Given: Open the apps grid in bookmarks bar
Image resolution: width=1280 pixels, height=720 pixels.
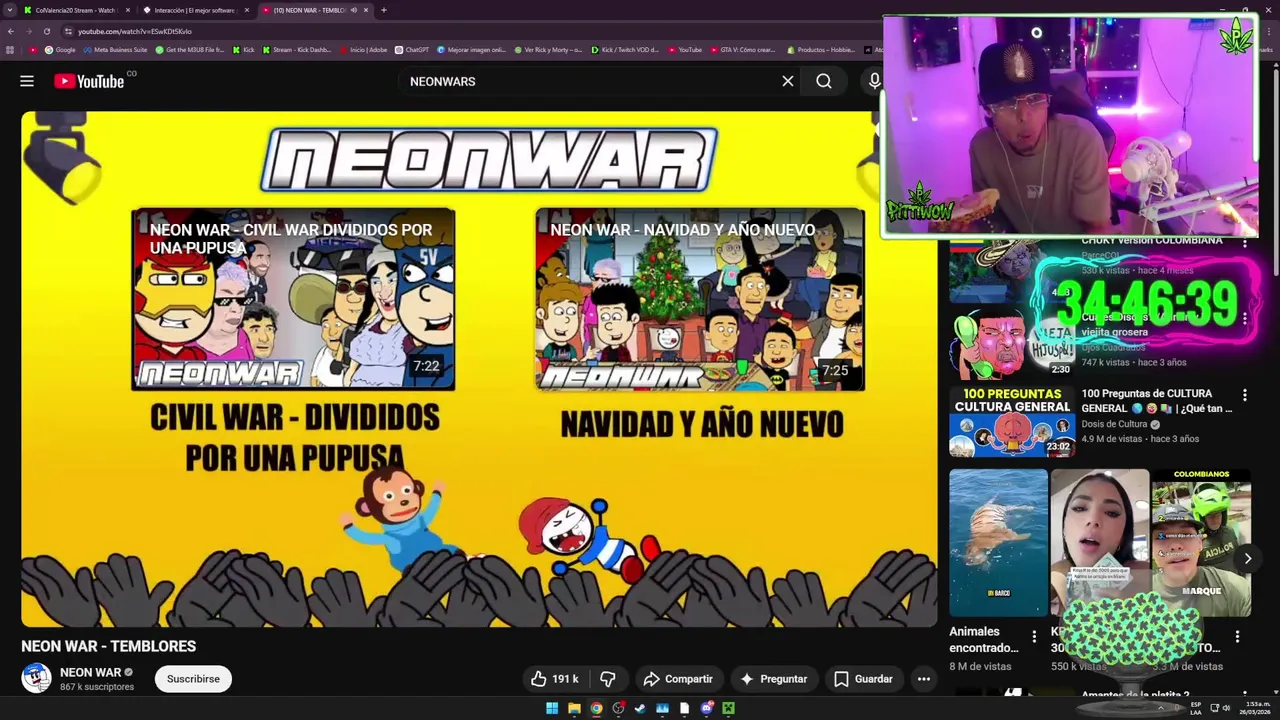Looking at the screenshot, I should (x=11, y=50).
